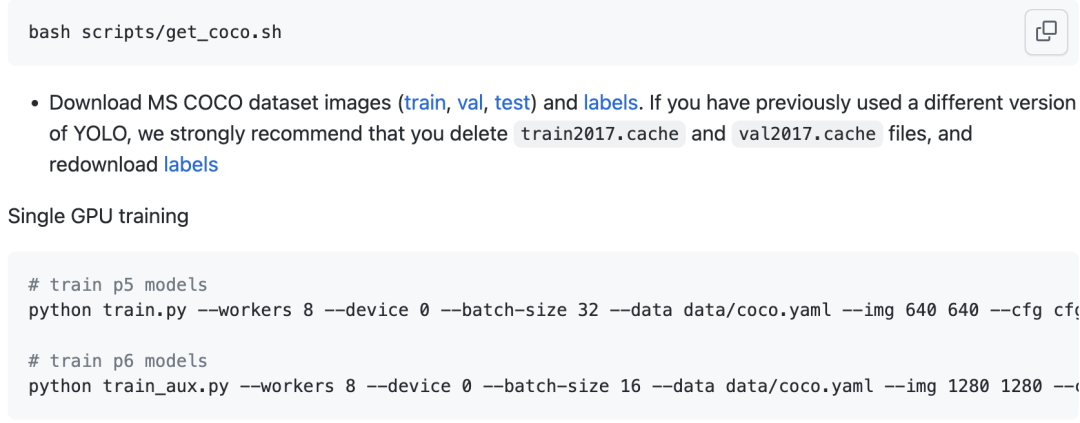Open the "train" dataset images link
The image size is (1080, 423).
tap(425, 102)
